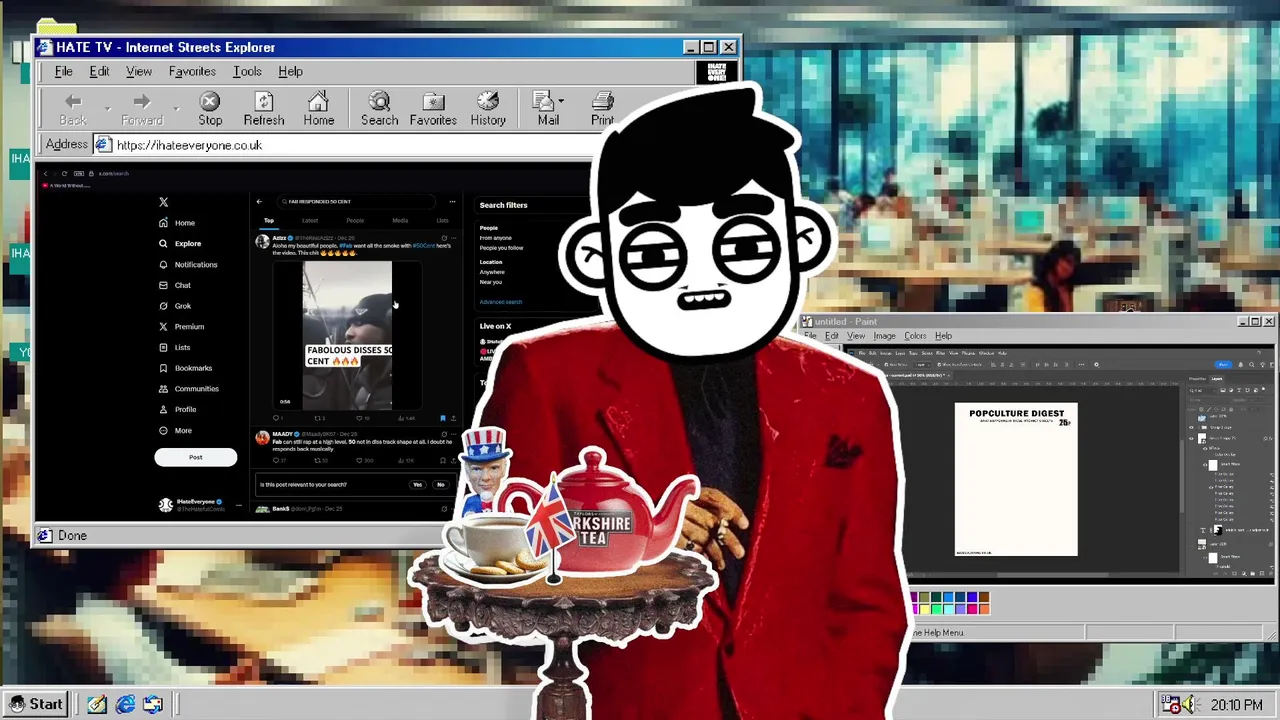1280x720 pixels.
Task: Open the File menu in Streets Explorer
Action: pos(63,71)
